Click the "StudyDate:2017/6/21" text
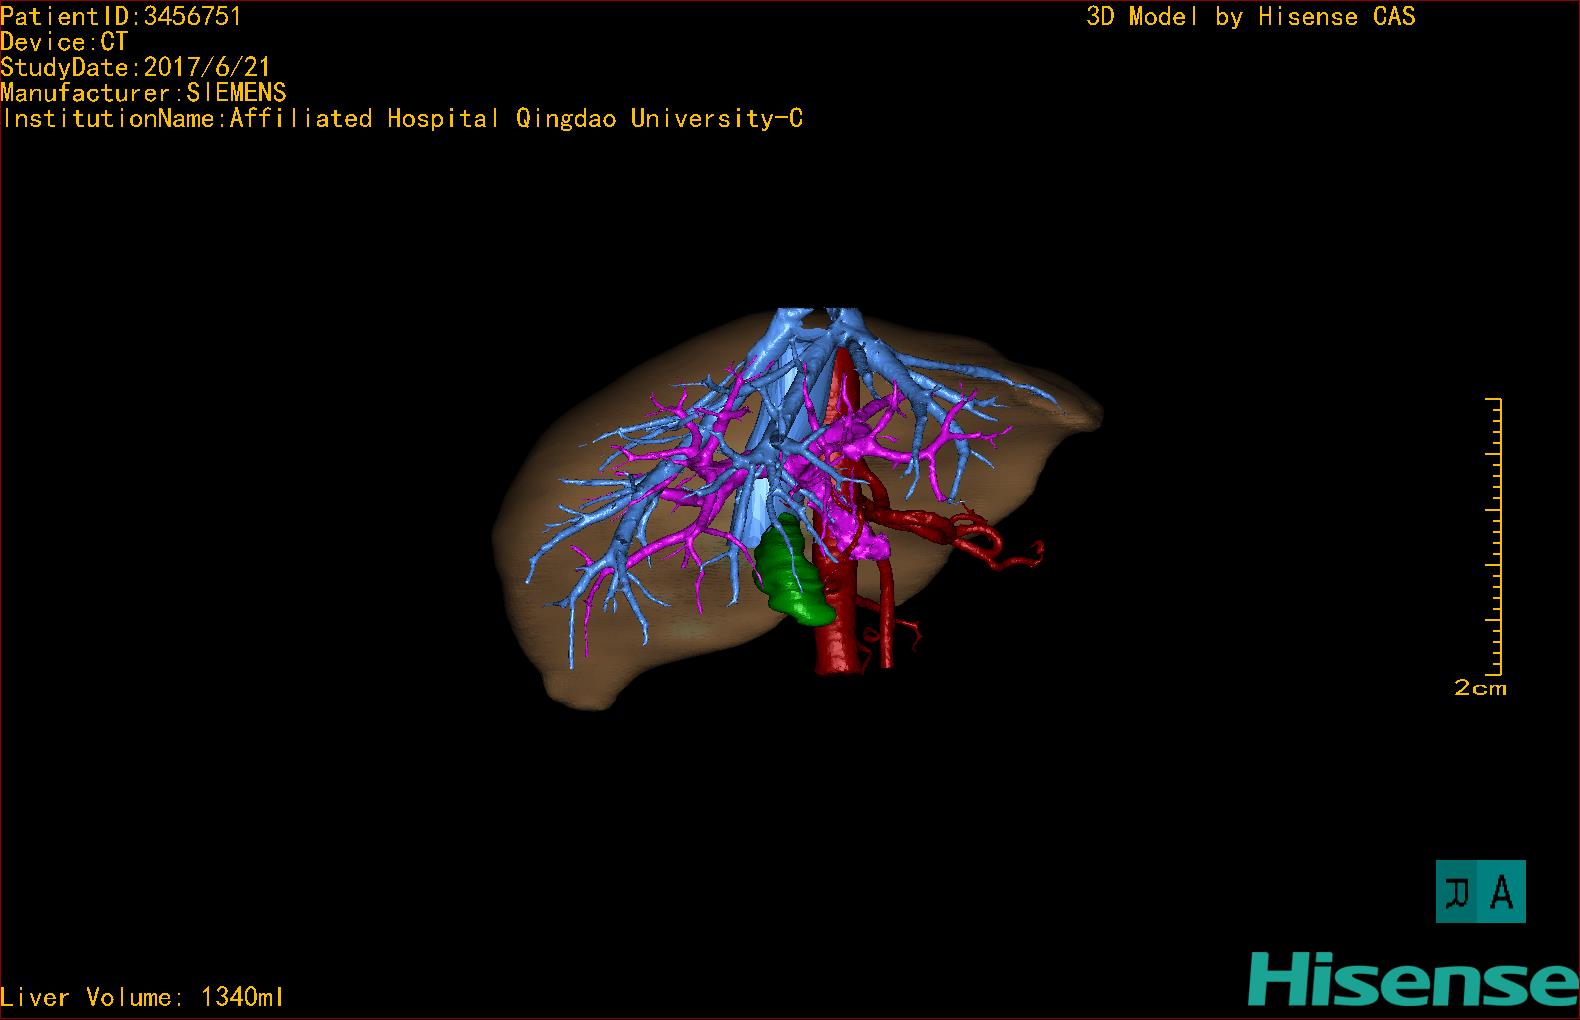The image size is (1580, 1020). [136, 67]
